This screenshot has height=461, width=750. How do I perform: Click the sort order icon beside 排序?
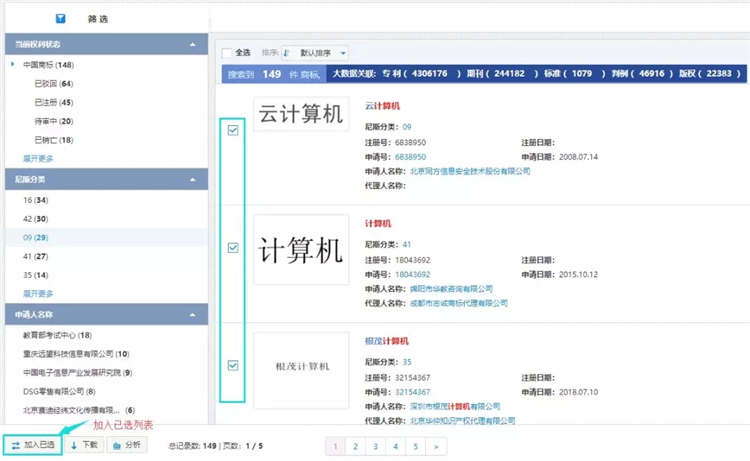pos(287,53)
